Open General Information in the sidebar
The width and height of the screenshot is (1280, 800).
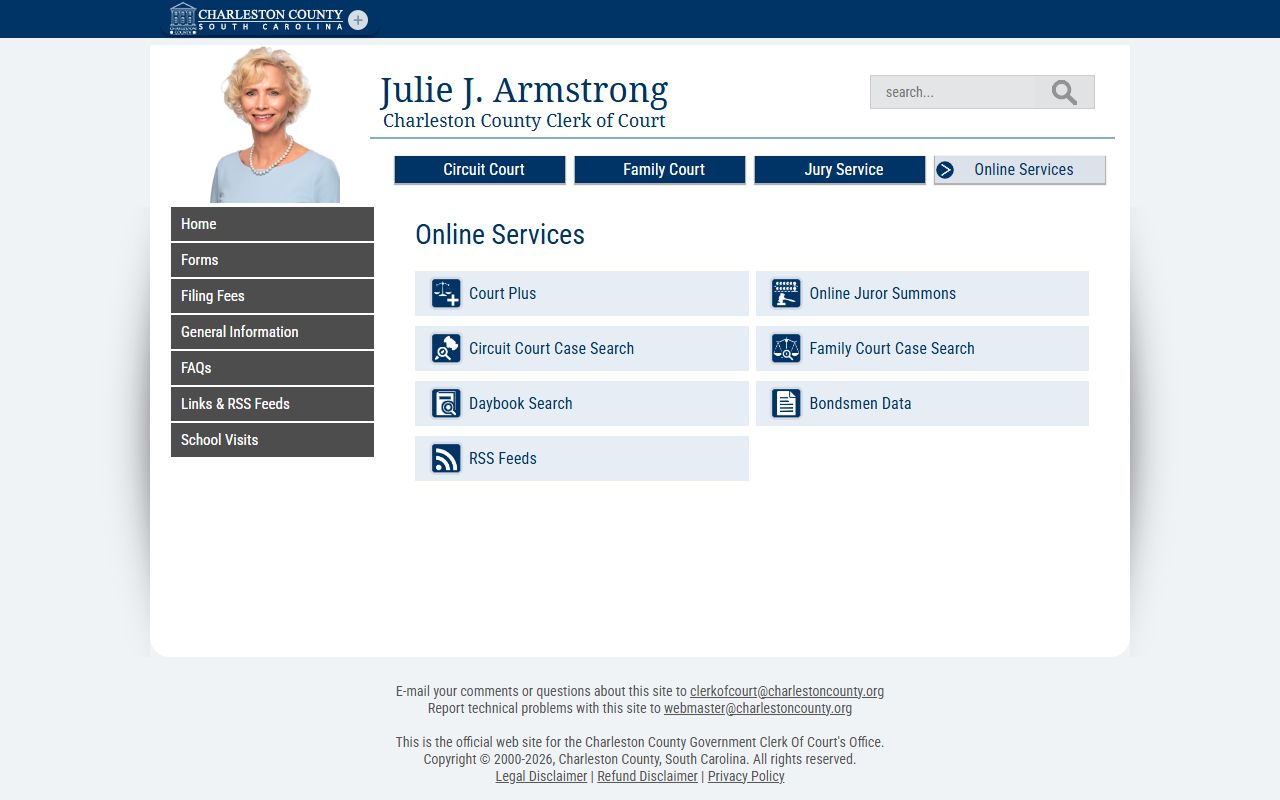(x=272, y=332)
